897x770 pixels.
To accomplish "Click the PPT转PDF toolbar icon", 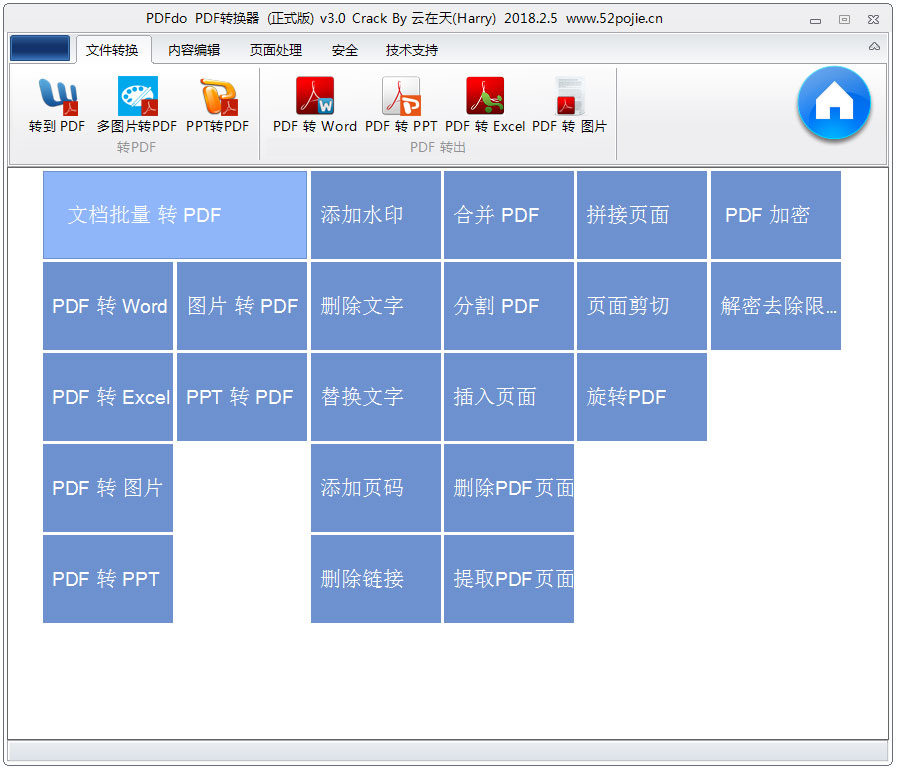I will [216, 103].
